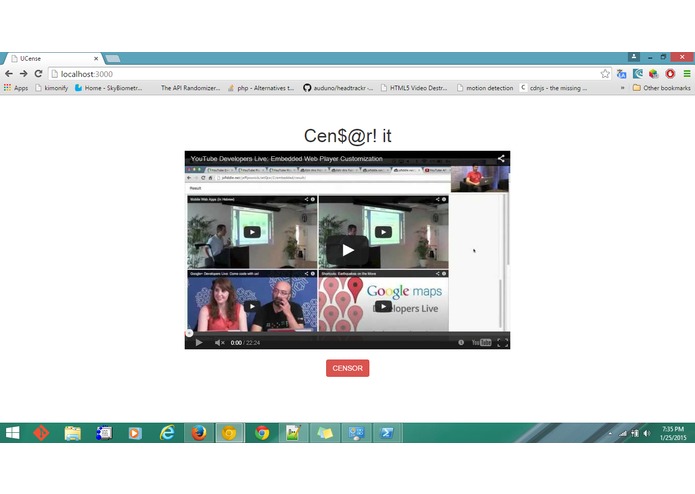
Task: Expand the bookmarks overflow chevron
Action: [x=622, y=88]
